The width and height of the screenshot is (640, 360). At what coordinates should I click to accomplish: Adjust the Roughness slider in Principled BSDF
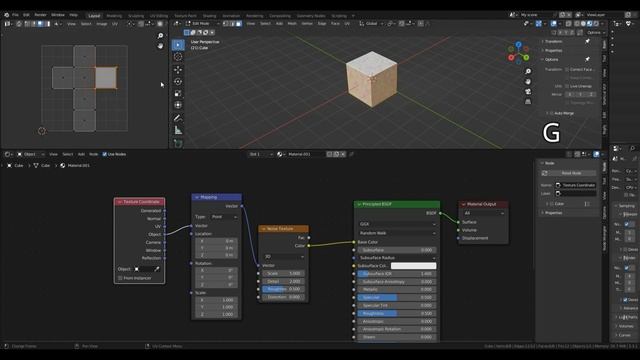coord(397,313)
